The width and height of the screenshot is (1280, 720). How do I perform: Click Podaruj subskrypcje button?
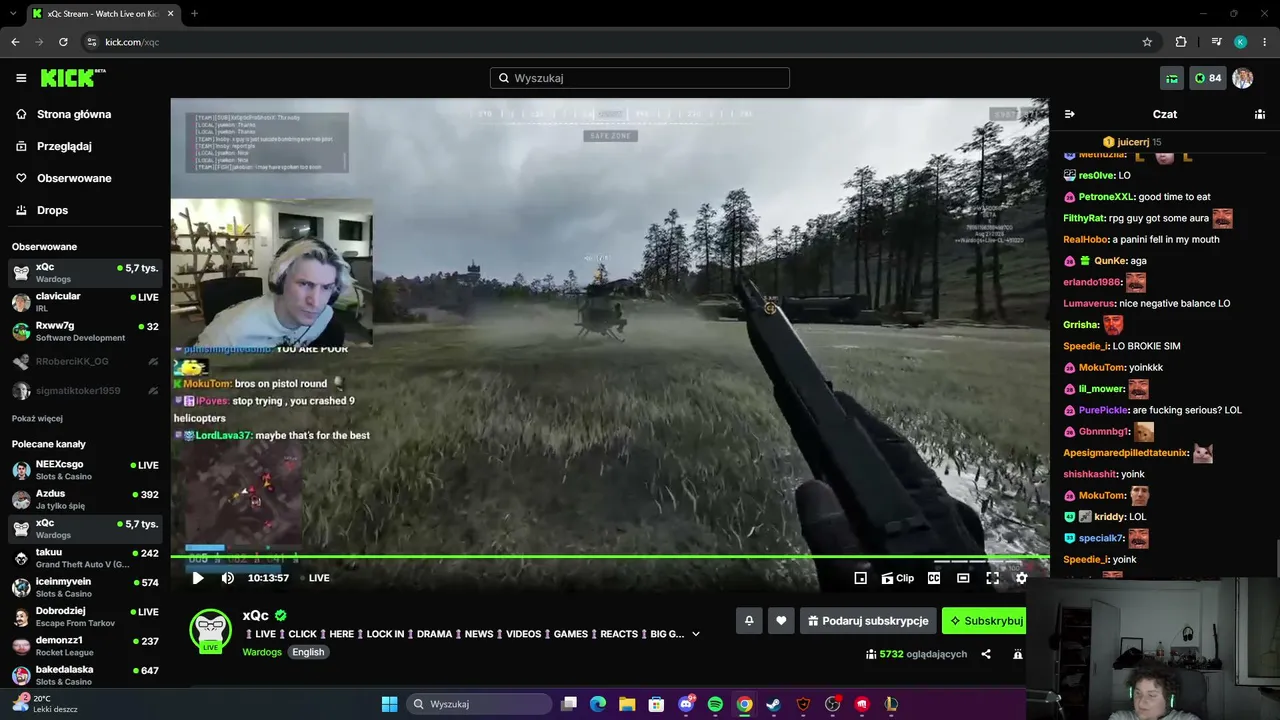tap(869, 621)
